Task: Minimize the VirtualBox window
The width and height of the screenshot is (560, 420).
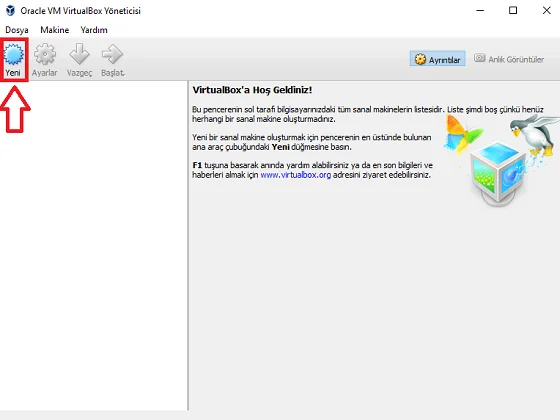Action: 480,11
